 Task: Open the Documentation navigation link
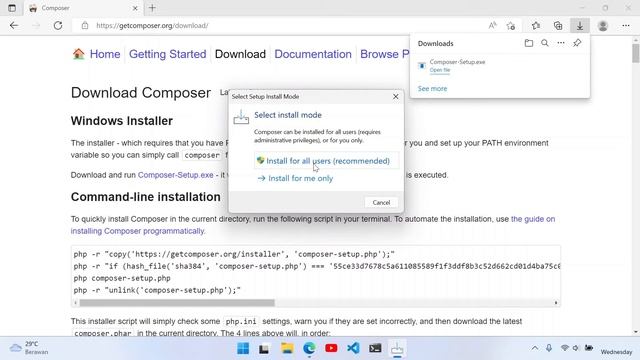point(313,54)
